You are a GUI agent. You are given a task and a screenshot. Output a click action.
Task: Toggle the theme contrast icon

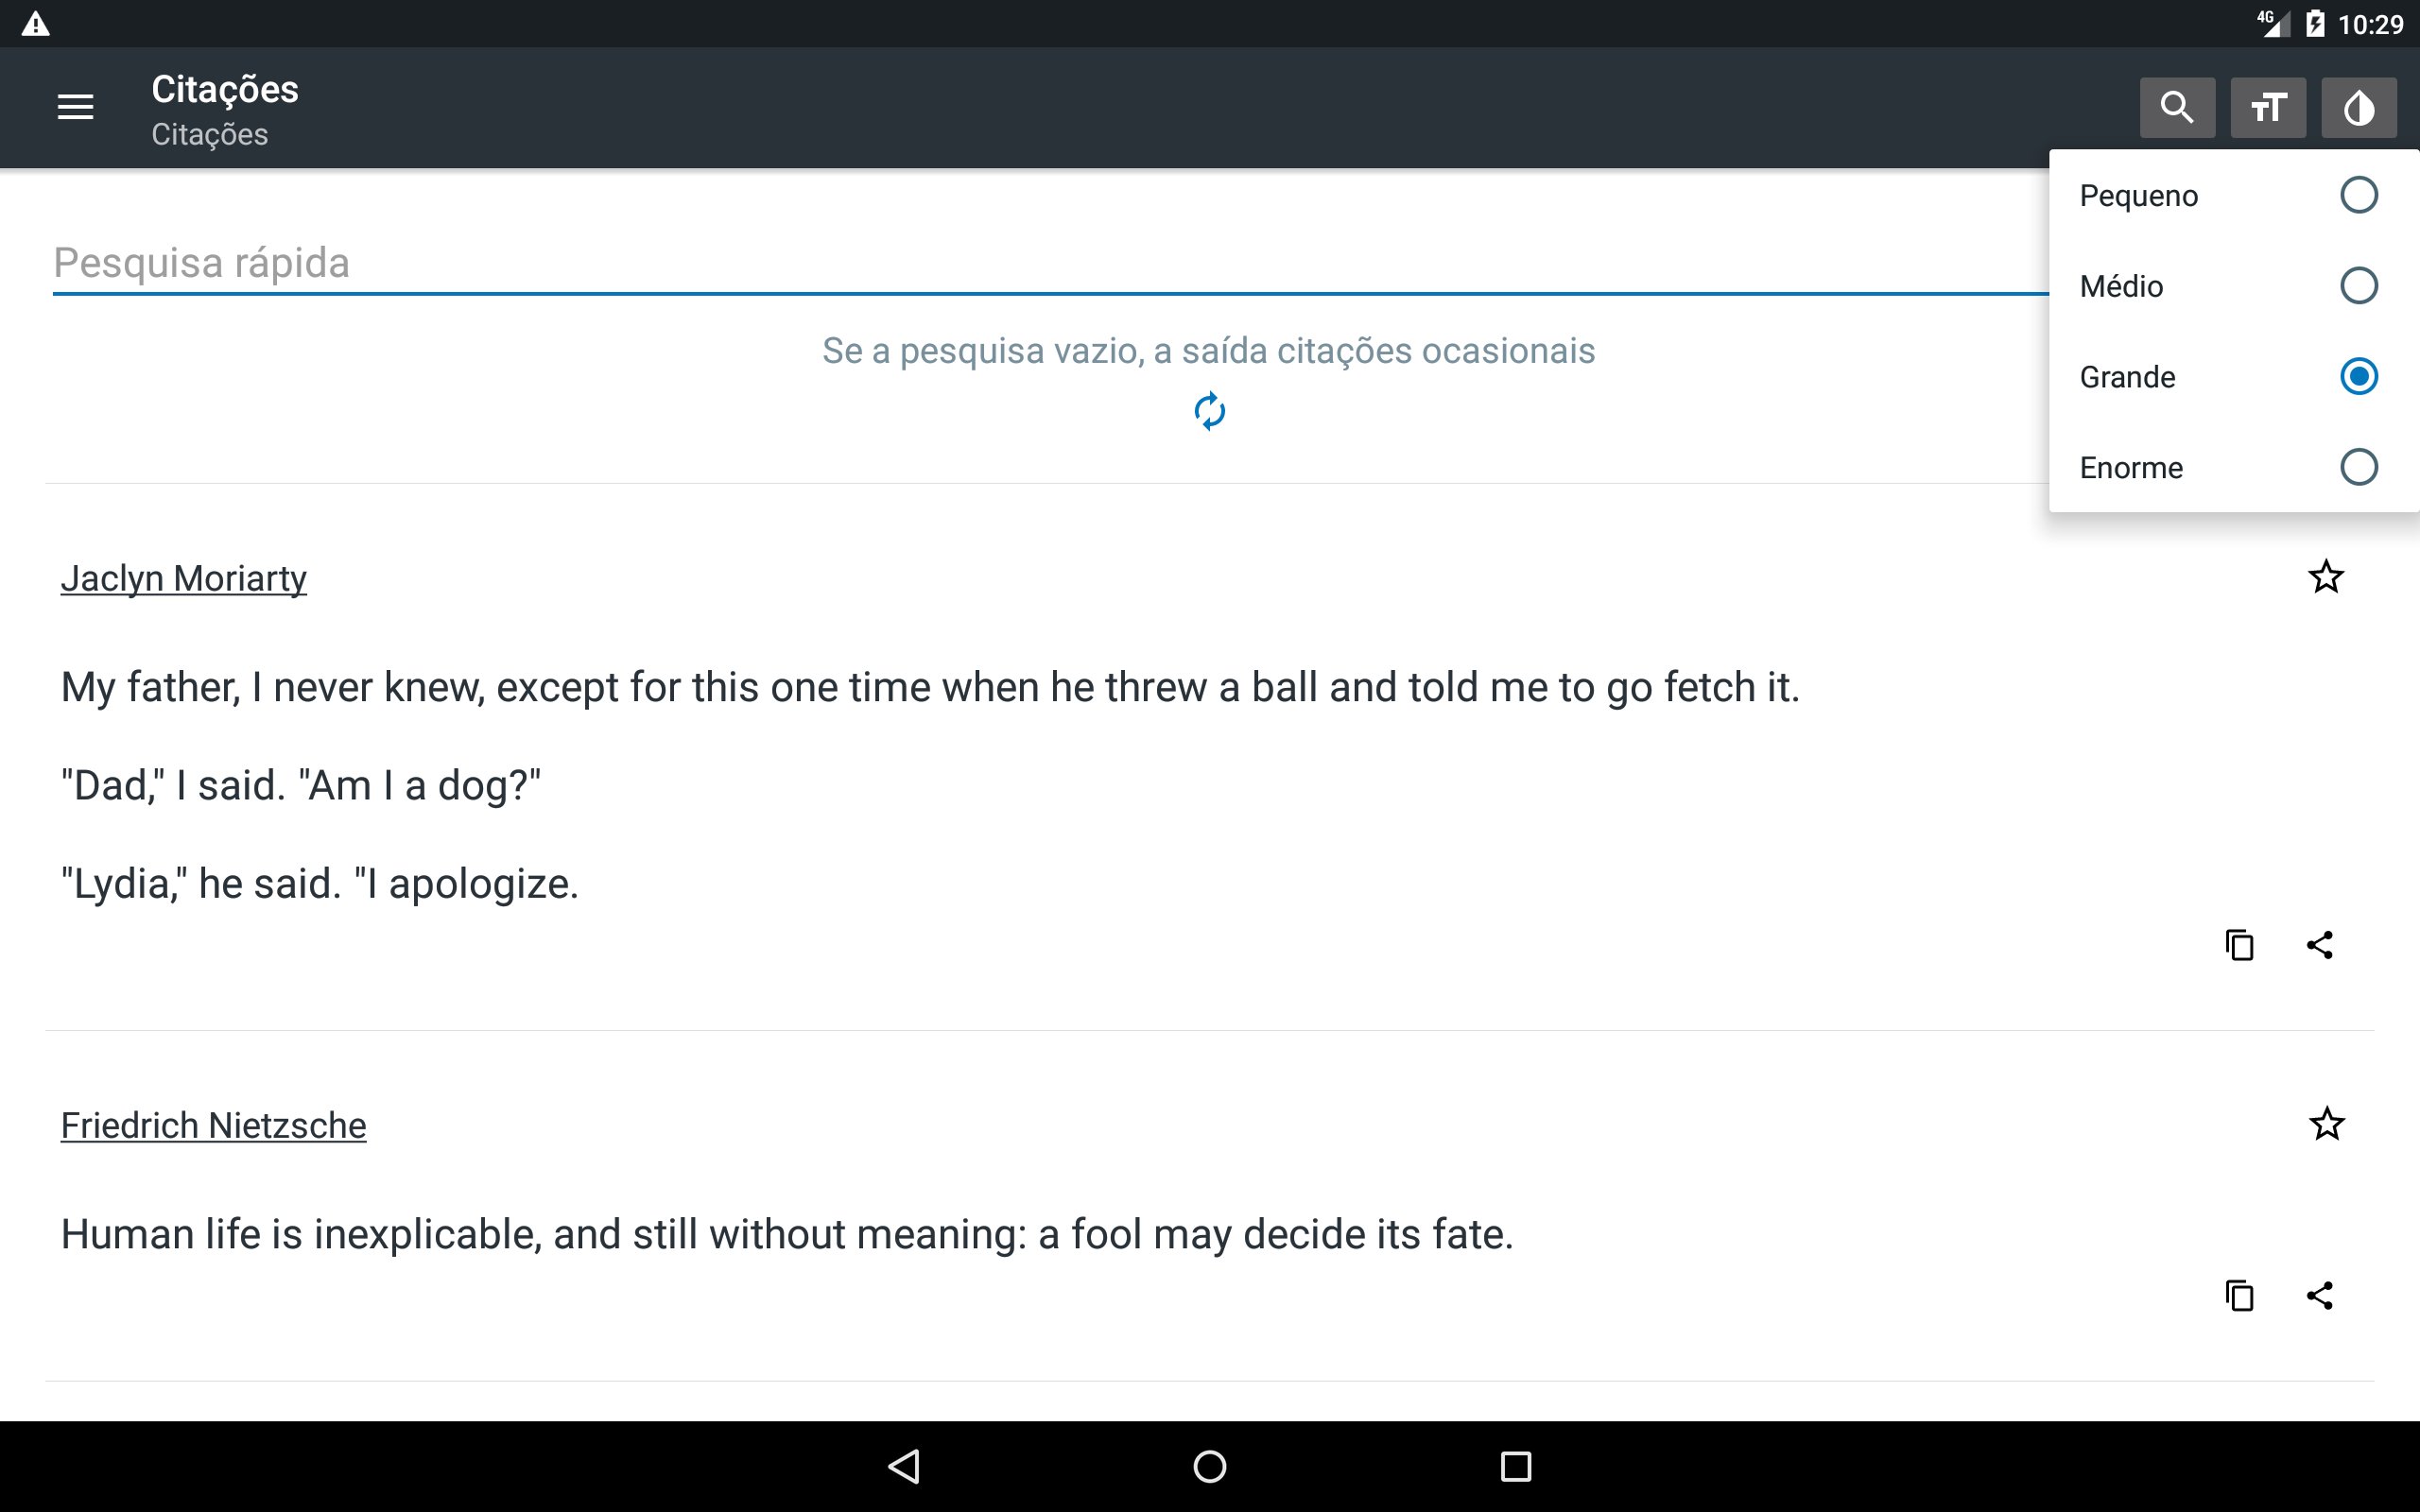[x=2358, y=107]
